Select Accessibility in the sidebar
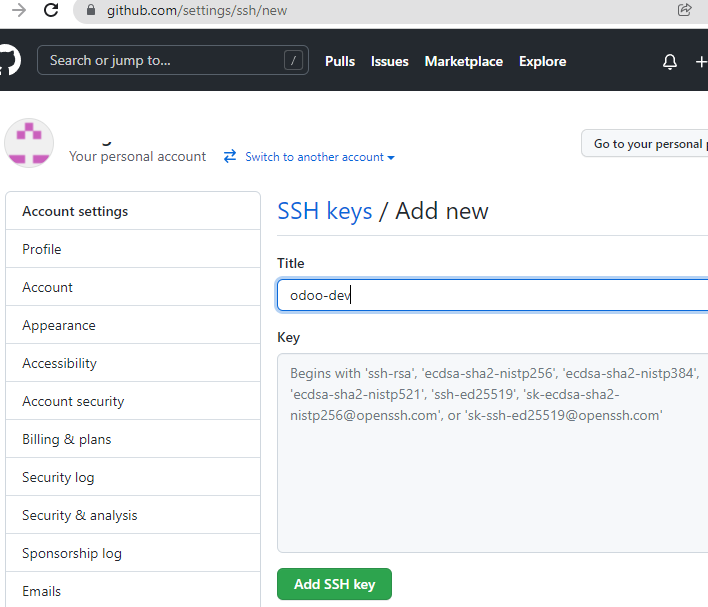708x607 pixels. click(133, 363)
